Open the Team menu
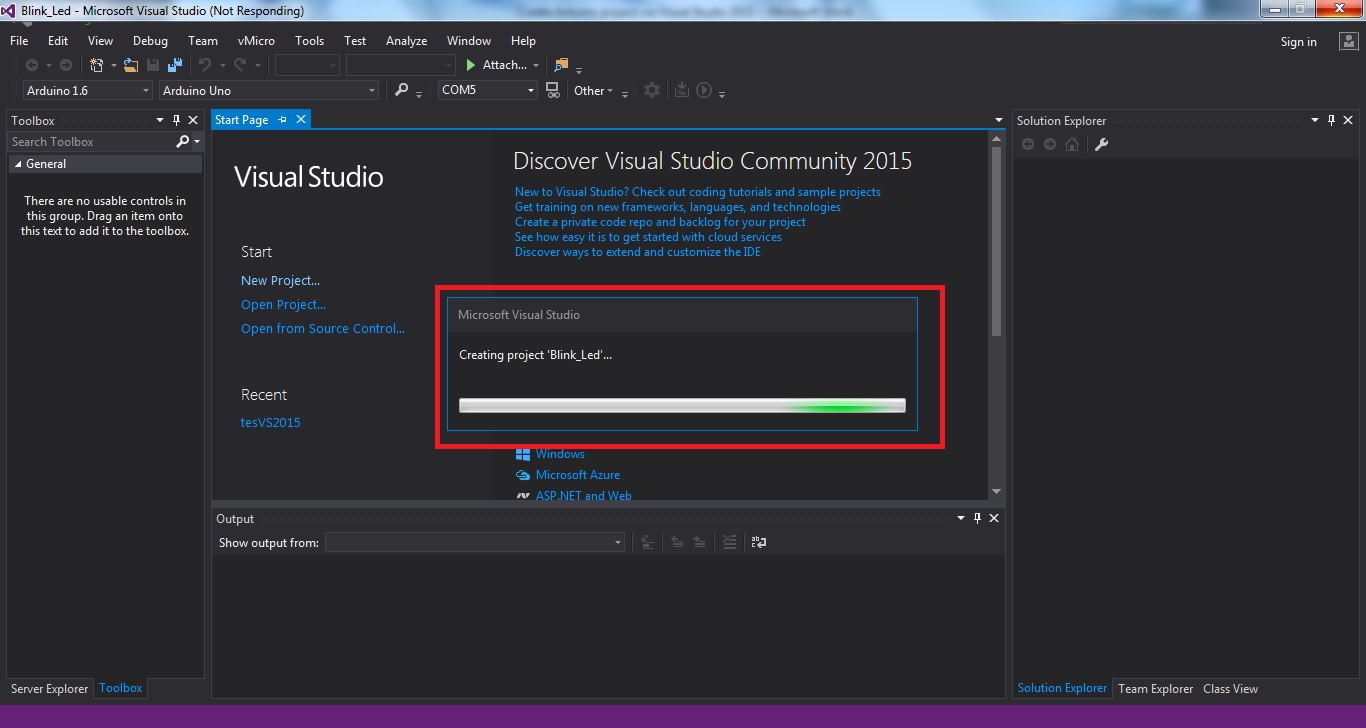Image resolution: width=1366 pixels, height=728 pixels. 203,41
